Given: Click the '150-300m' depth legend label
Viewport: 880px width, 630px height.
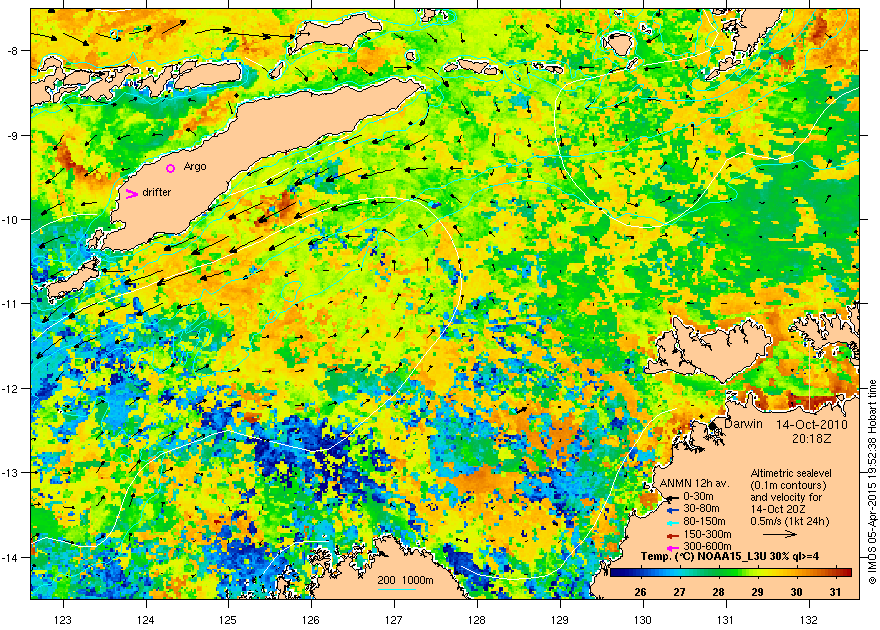Looking at the screenshot, I should 707,534.
